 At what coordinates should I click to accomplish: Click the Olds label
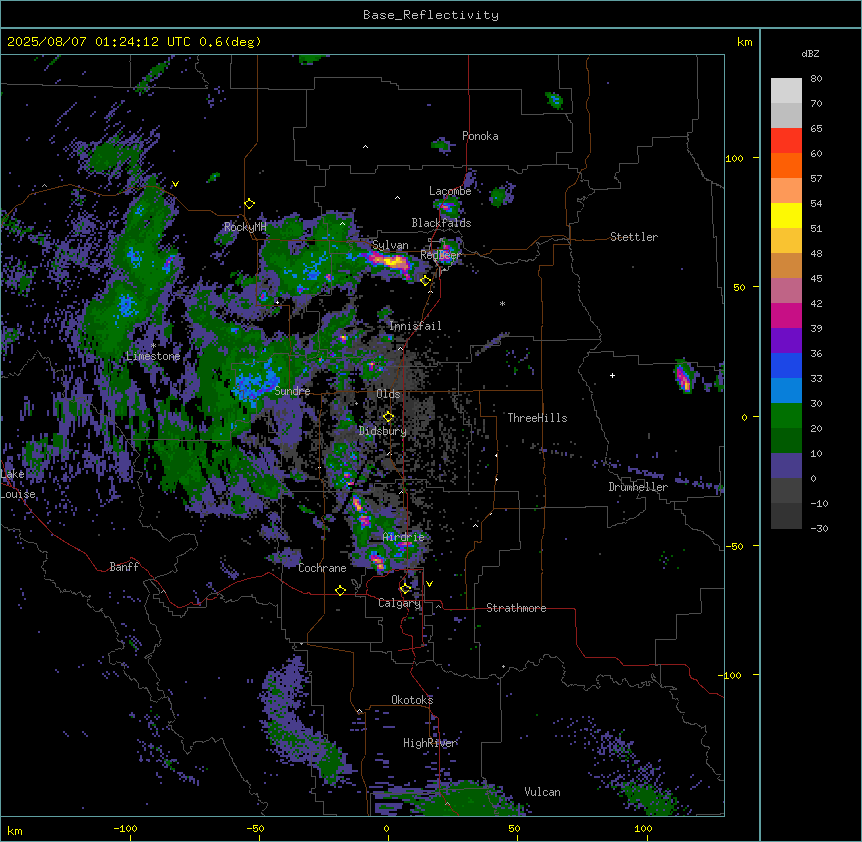coord(388,394)
